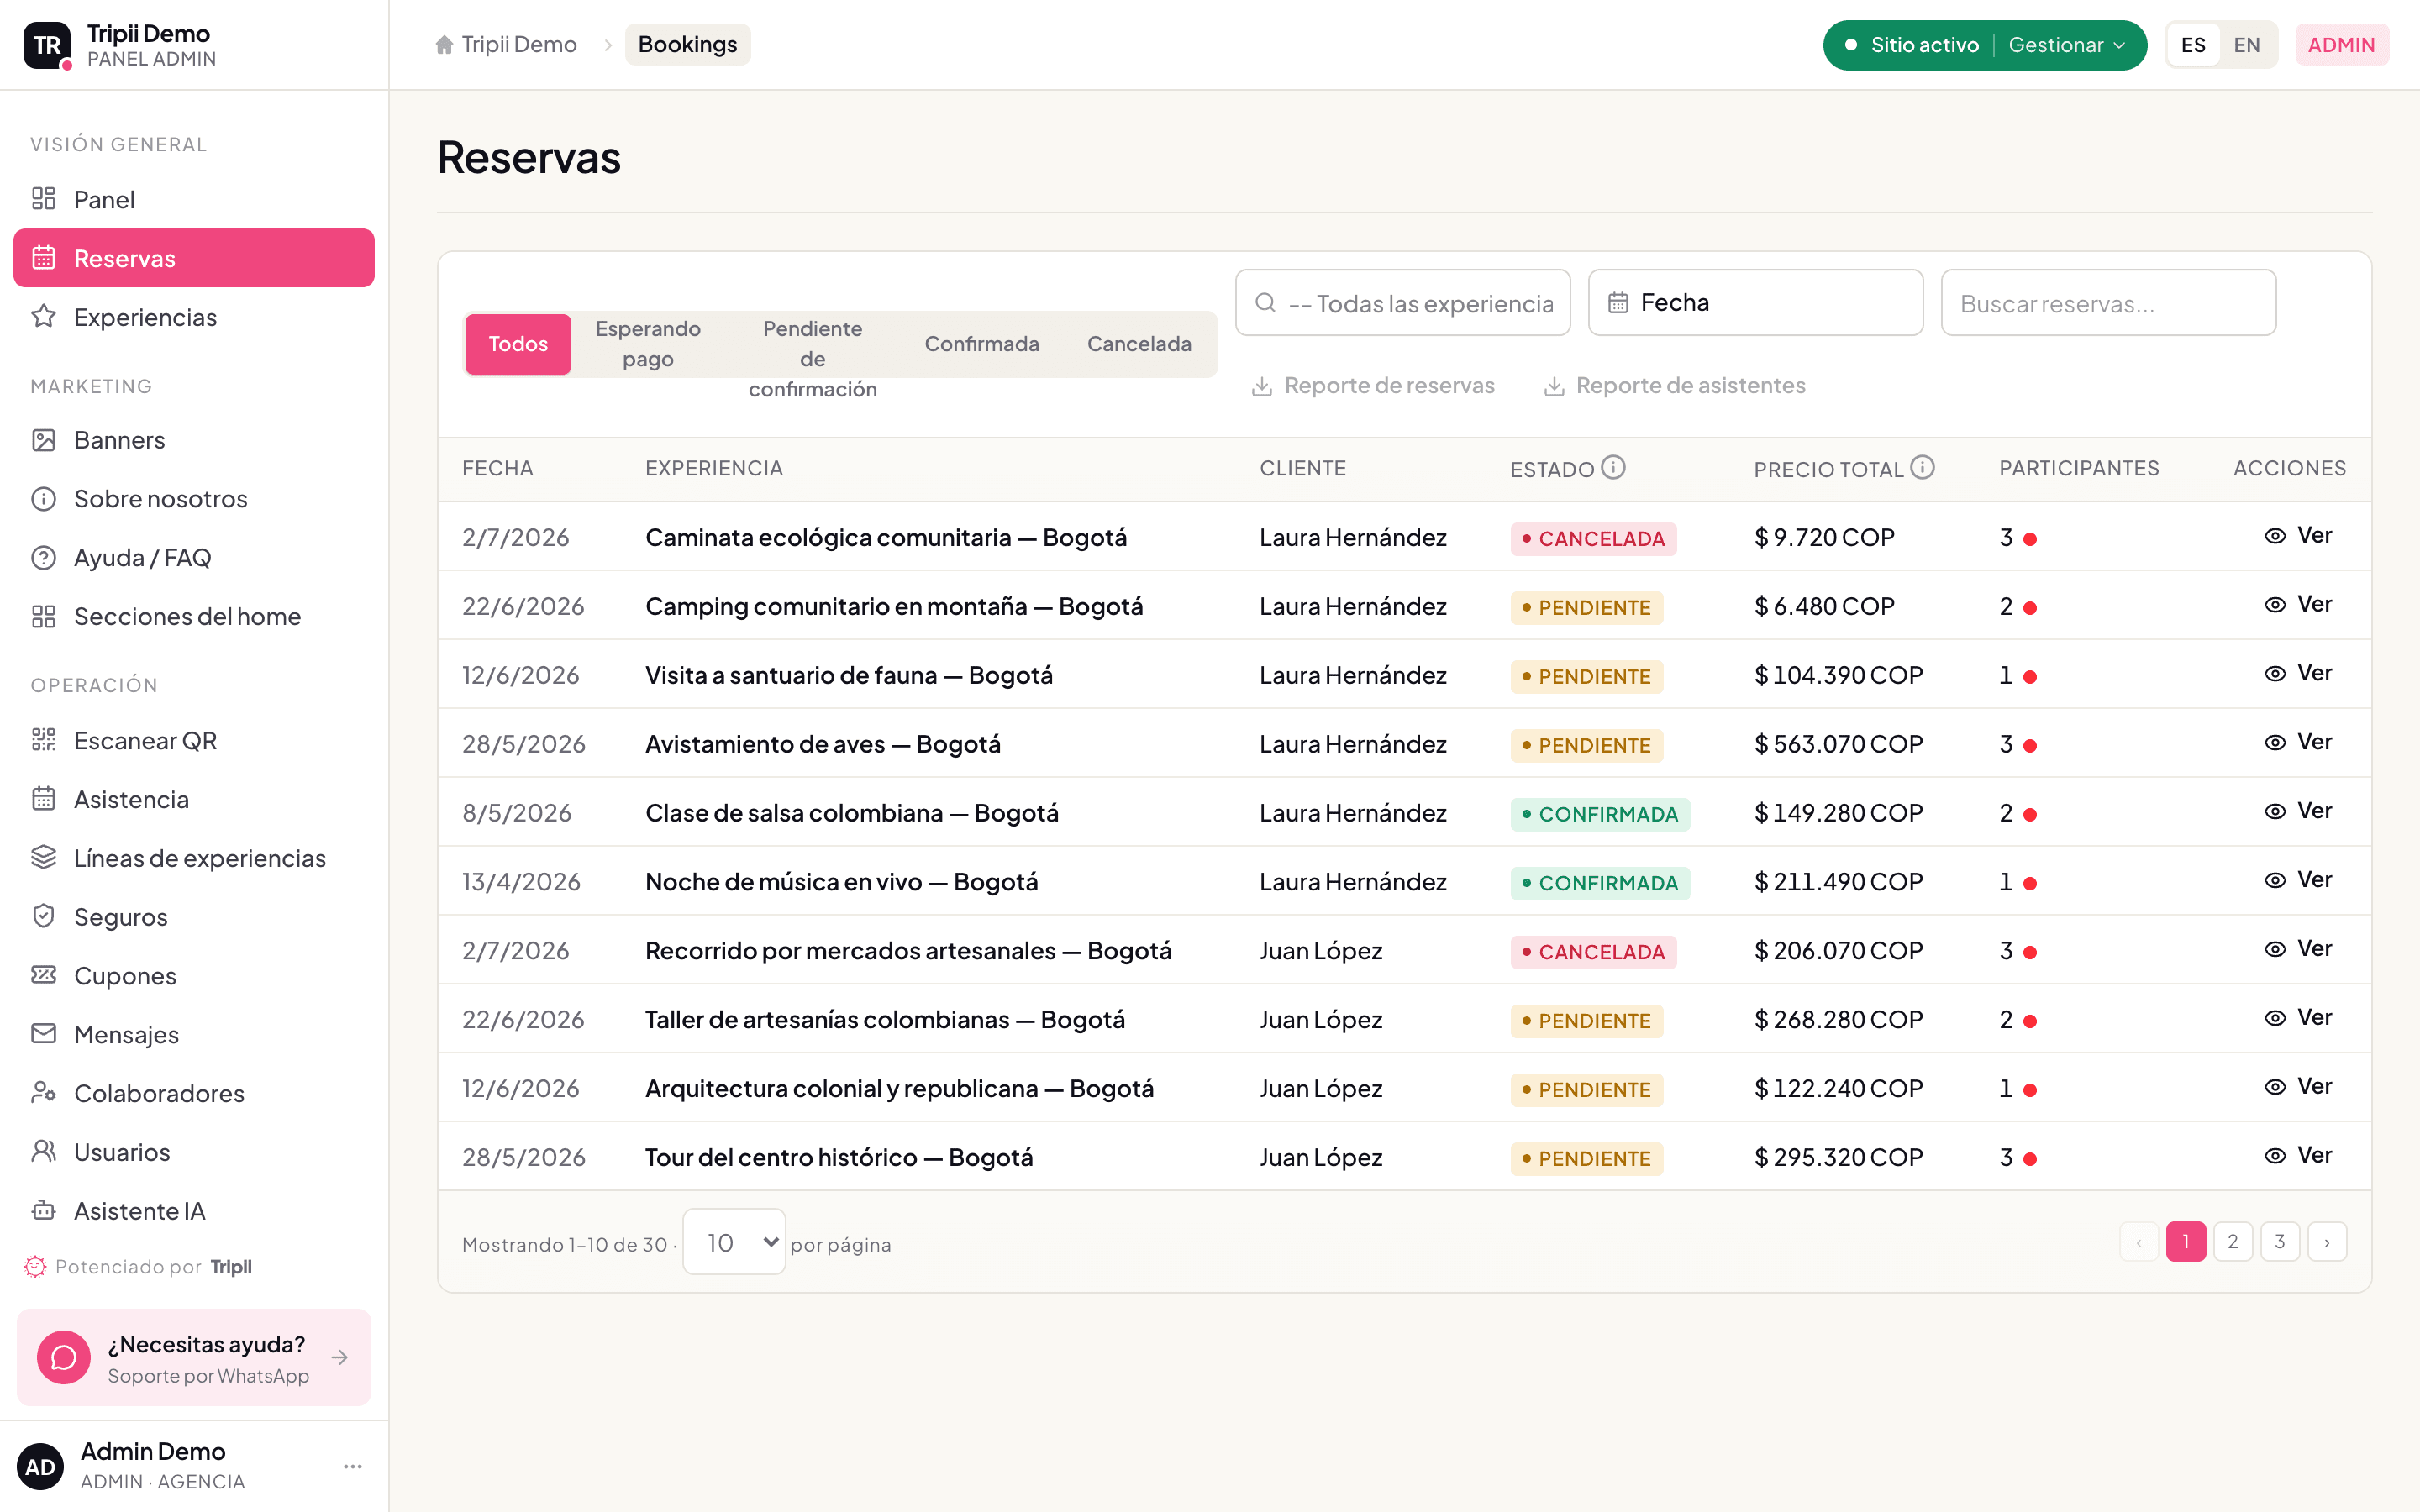The image size is (2420, 1512).
Task: Click the Experiencias star icon
Action: pos(43,317)
